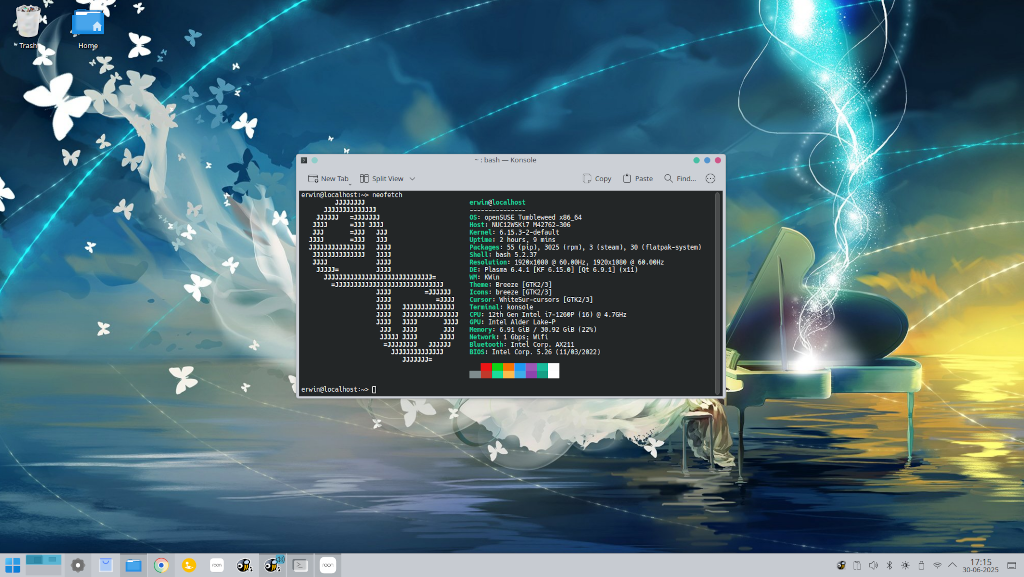1024x577 pixels.
Task: Switch desktops using the virtual desktop pager
Action: pyautogui.click(x=43, y=565)
